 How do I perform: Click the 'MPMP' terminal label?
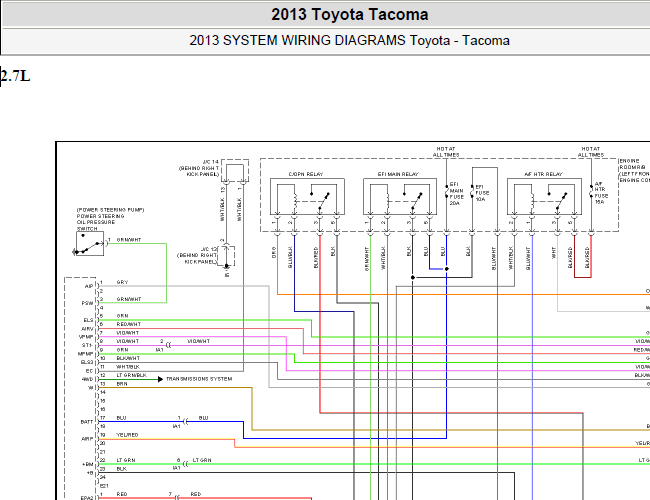coord(86,354)
